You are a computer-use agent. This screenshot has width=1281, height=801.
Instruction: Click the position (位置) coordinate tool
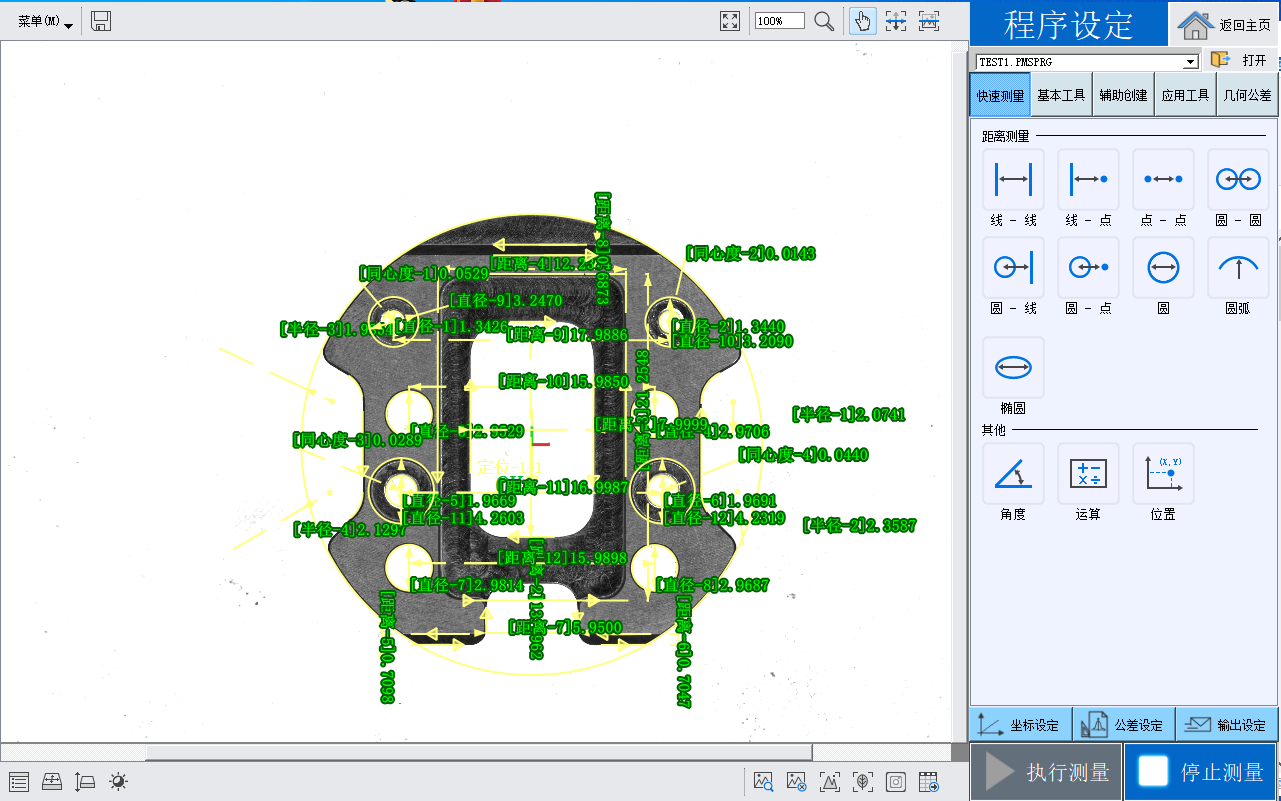pos(1163,474)
